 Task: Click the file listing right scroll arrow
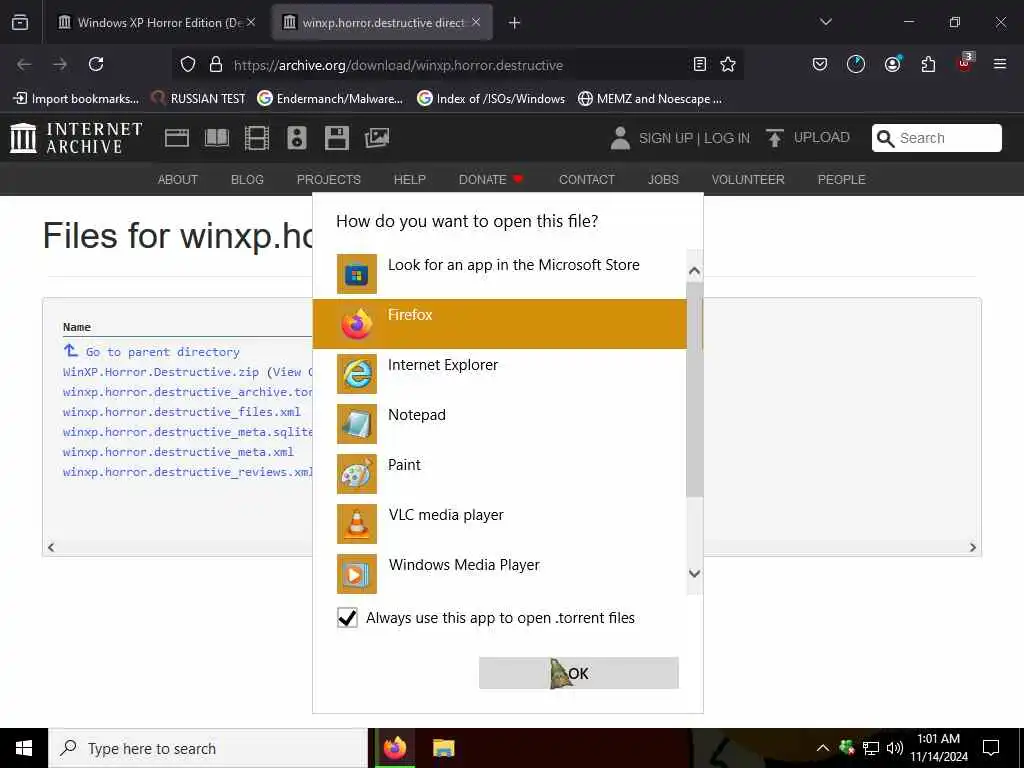coord(973,547)
